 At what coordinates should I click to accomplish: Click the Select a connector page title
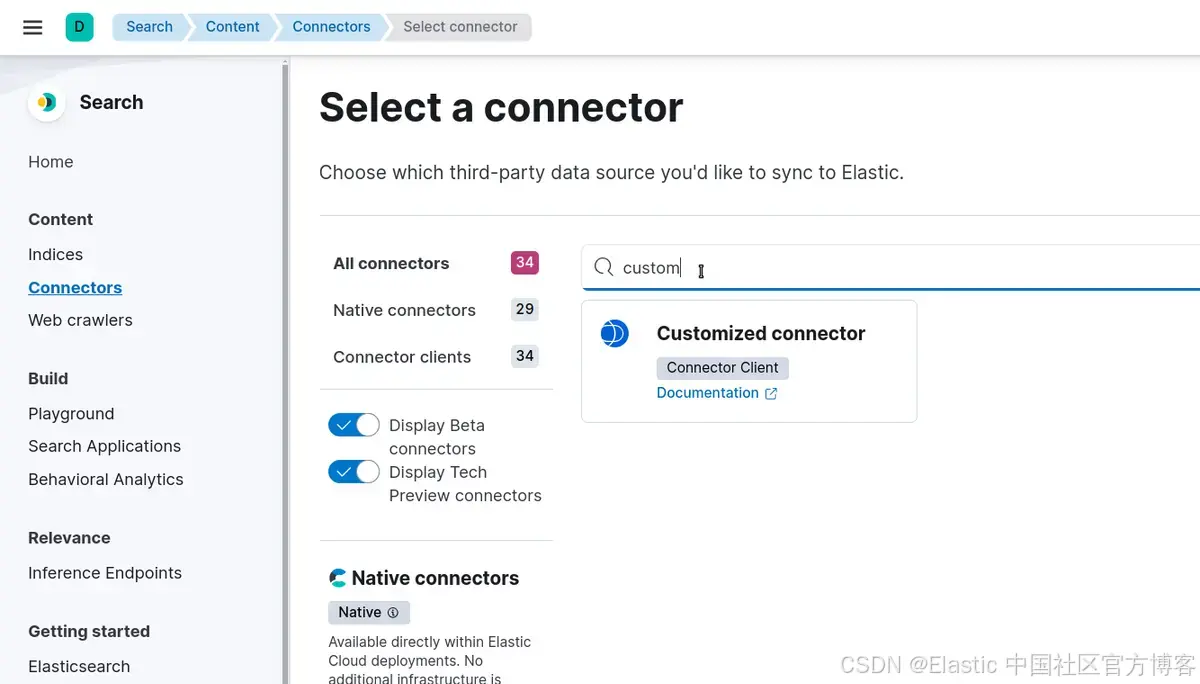501,108
